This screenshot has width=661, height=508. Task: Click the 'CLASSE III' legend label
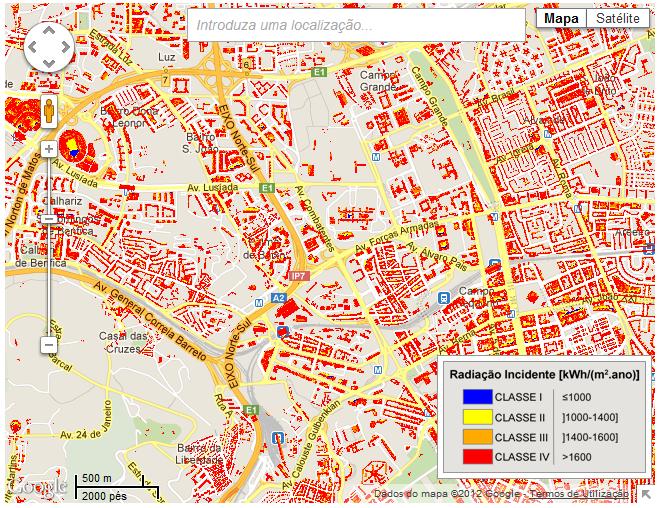[x=521, y=438]
